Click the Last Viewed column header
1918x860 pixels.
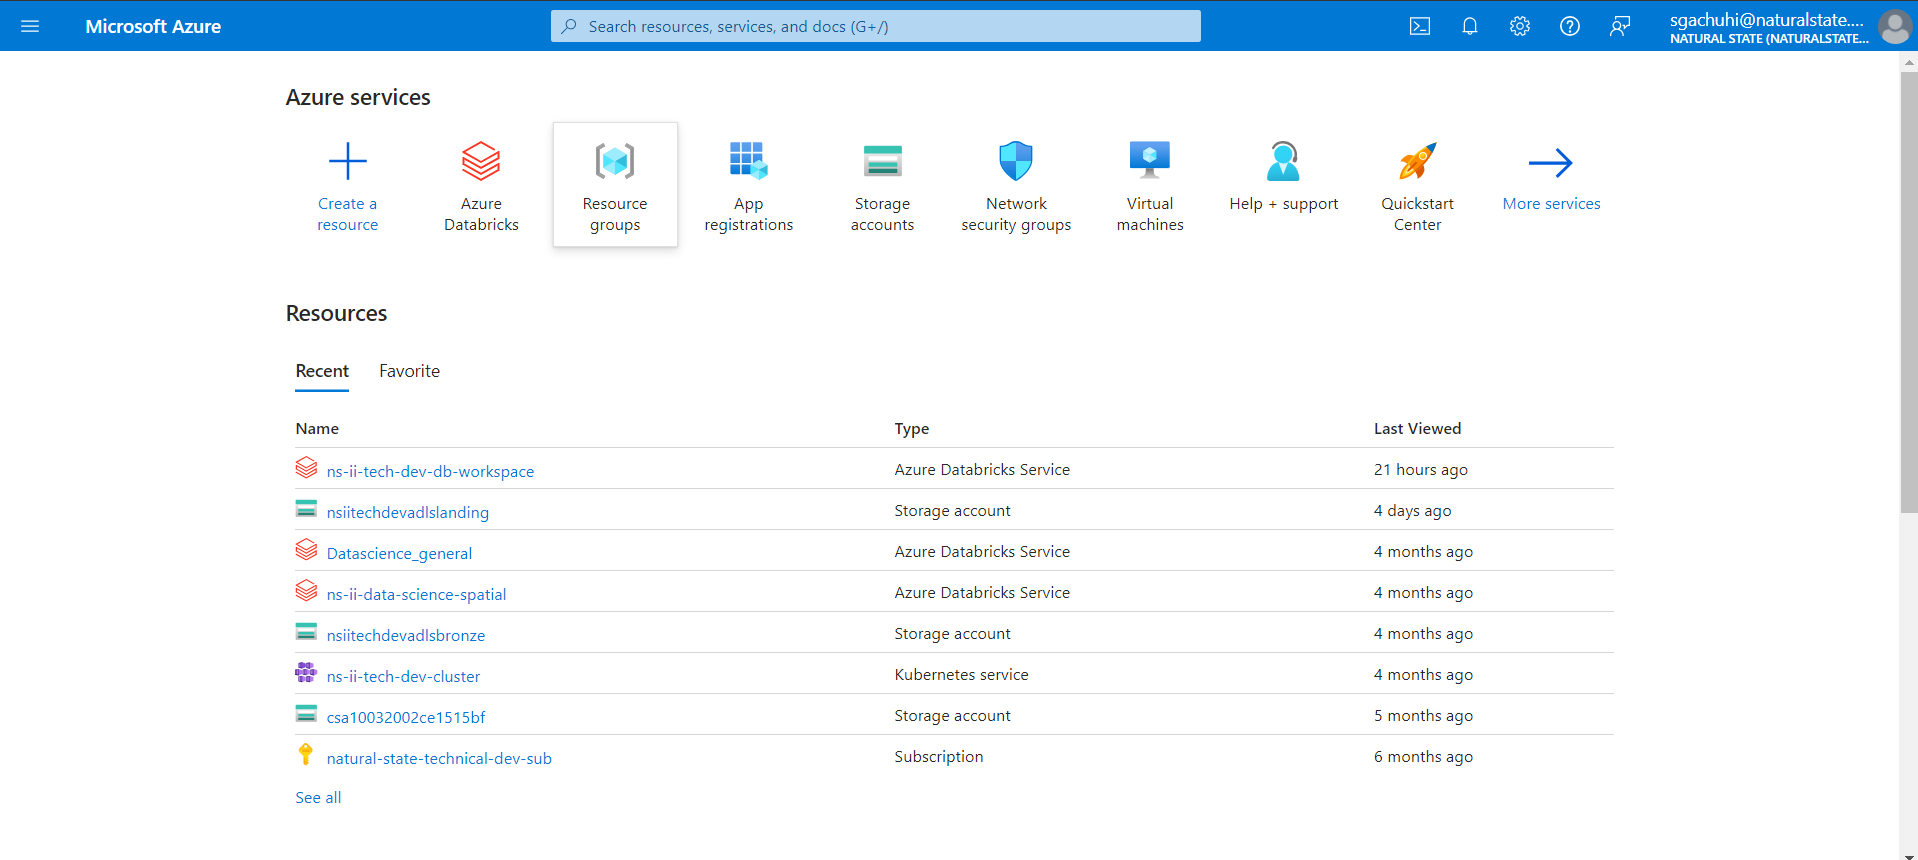(x=1417, y=428)
